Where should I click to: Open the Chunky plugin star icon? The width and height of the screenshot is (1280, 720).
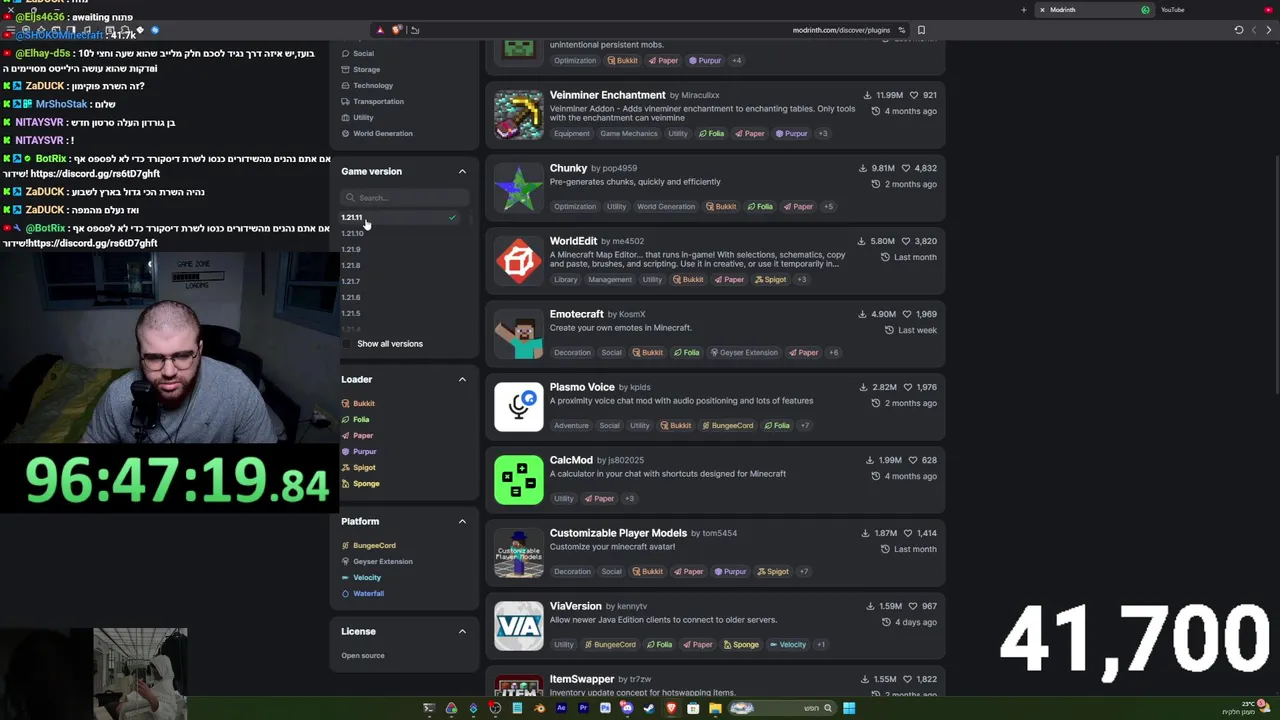click(518, 187)
